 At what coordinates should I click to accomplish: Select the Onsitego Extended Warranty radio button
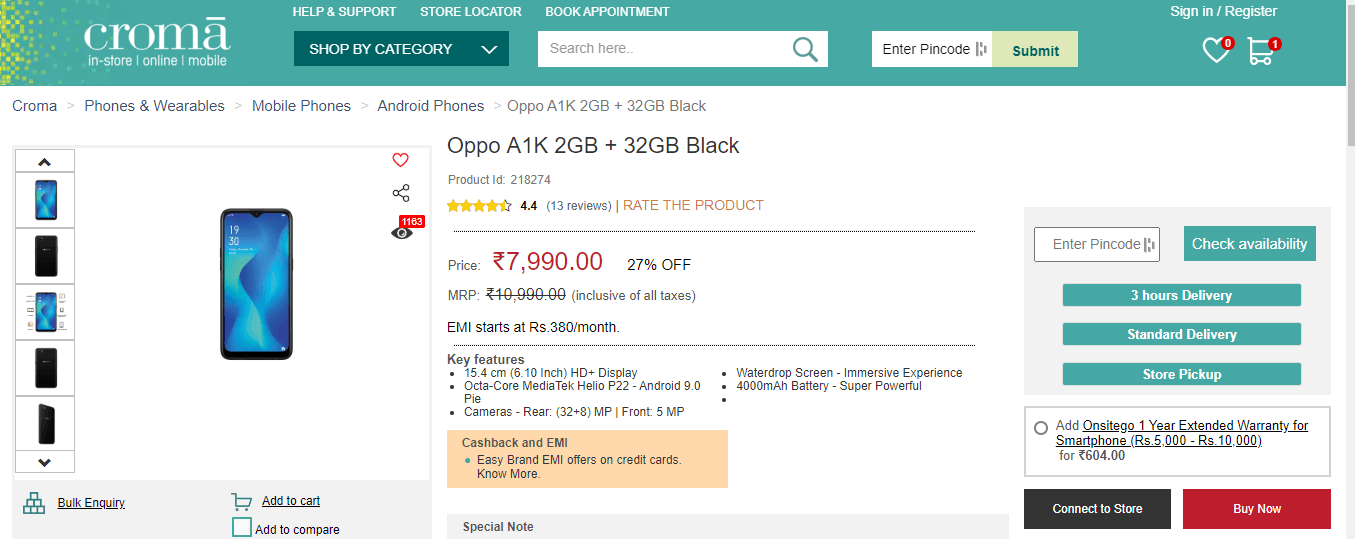[1041, 428]
